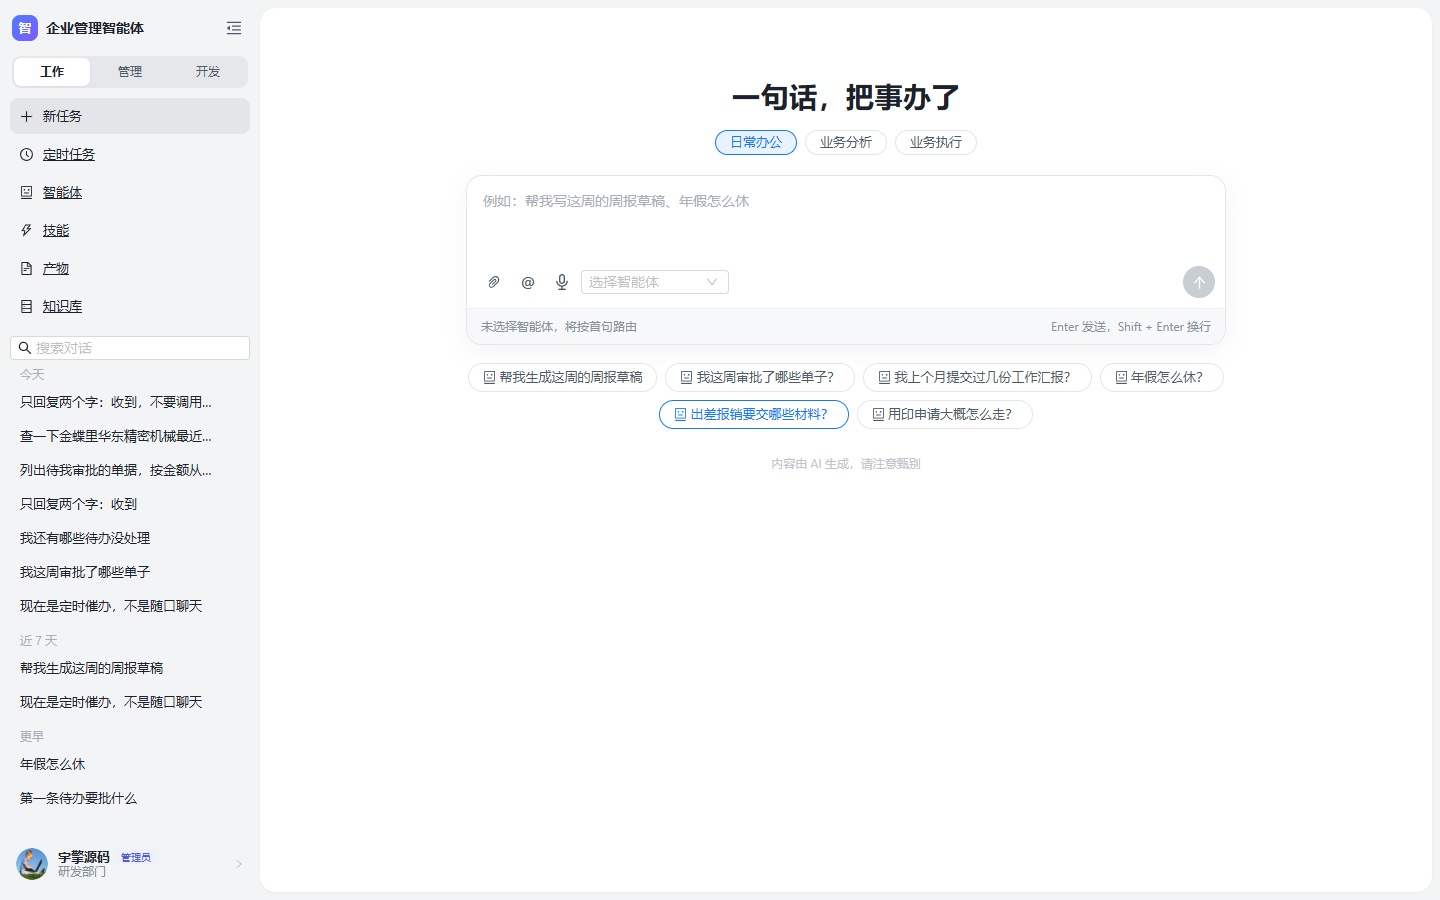Click the robot icon on 出差报销 chip
This screenshot has height=900, width=1440.
click(x=680, y=414)
